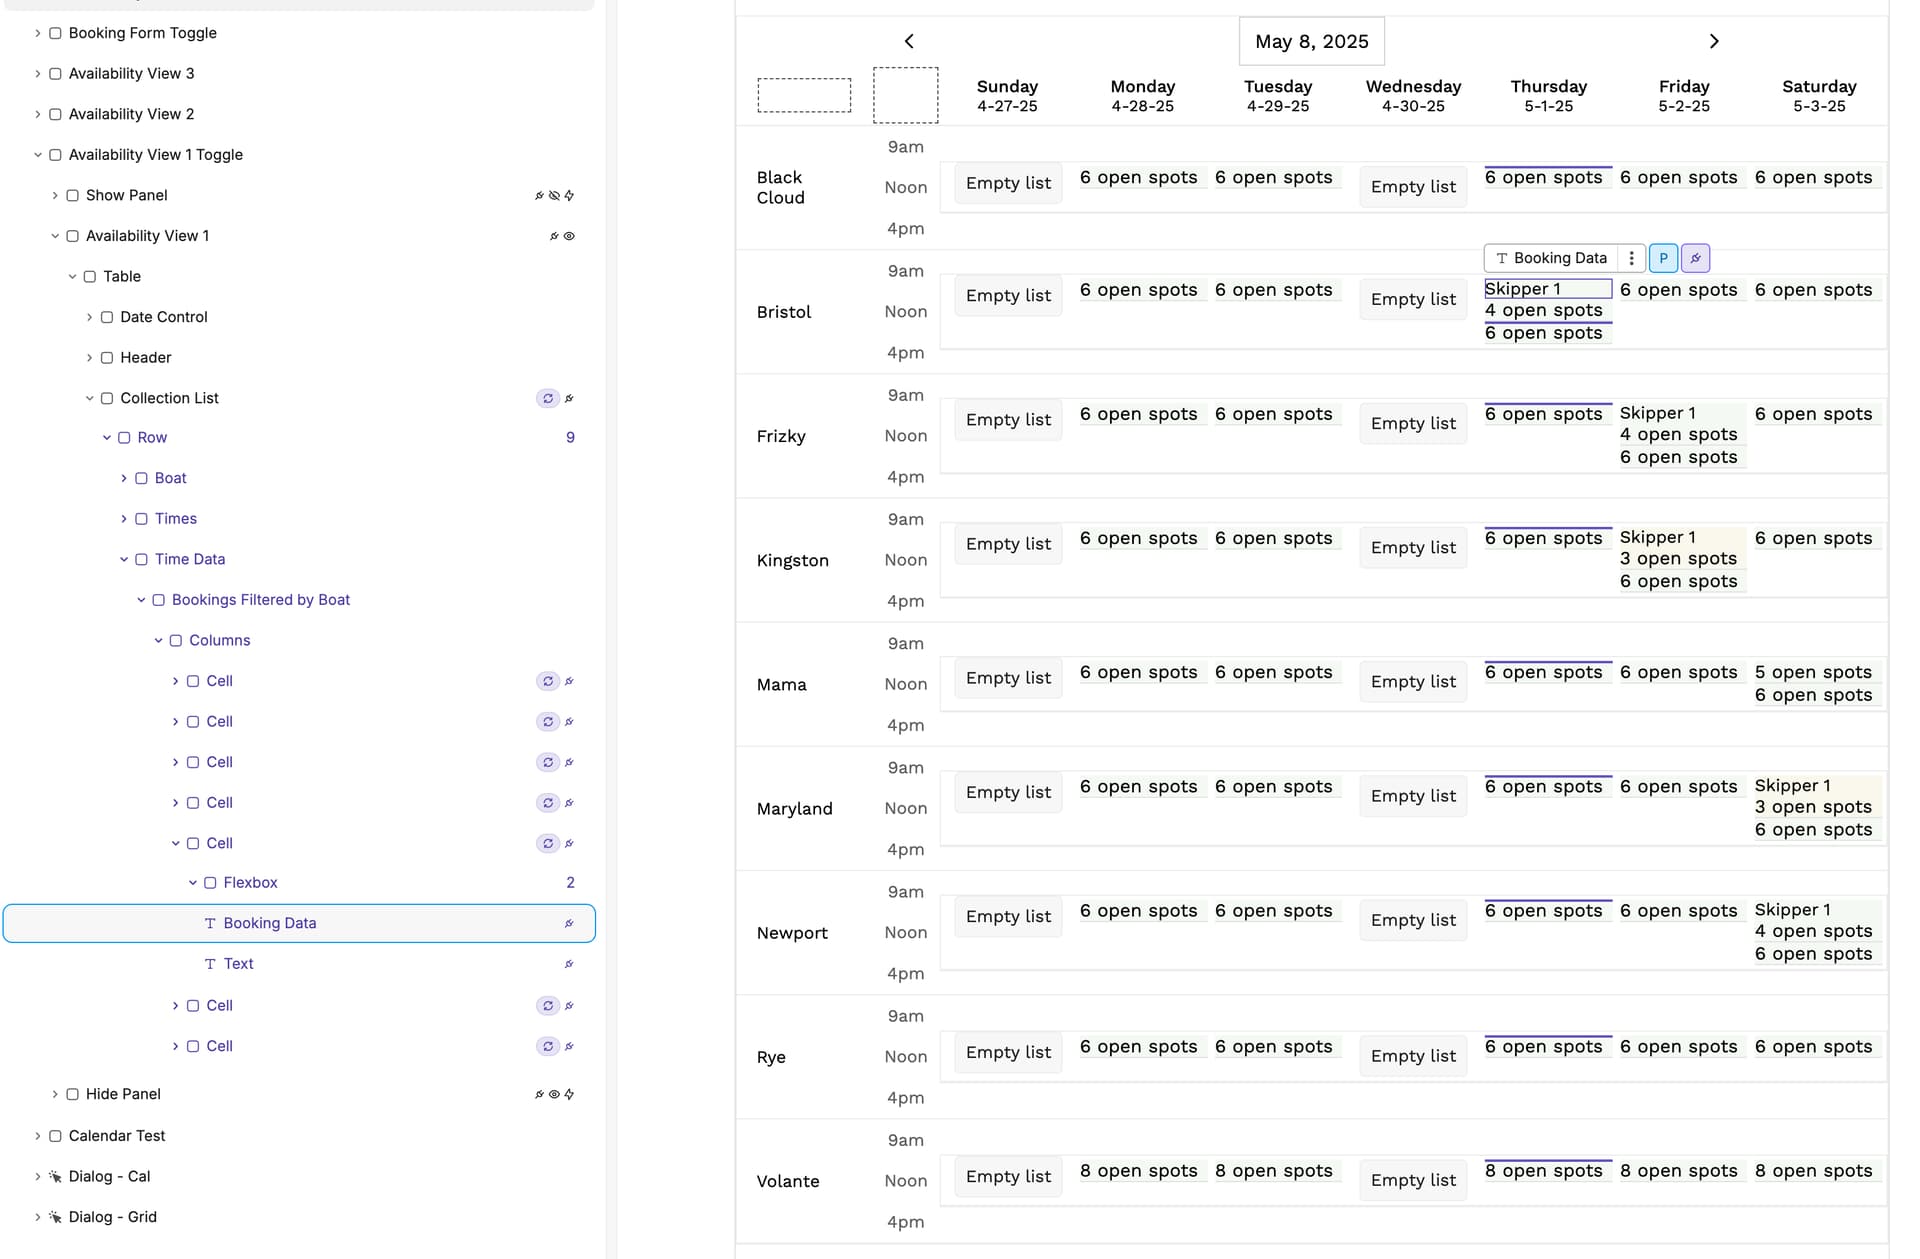Image resolution: width=1920 pixels, height=1259 pixels.
Task: Click the number 2 on the Flexbox tree item
Action: (x=570, y=883)
